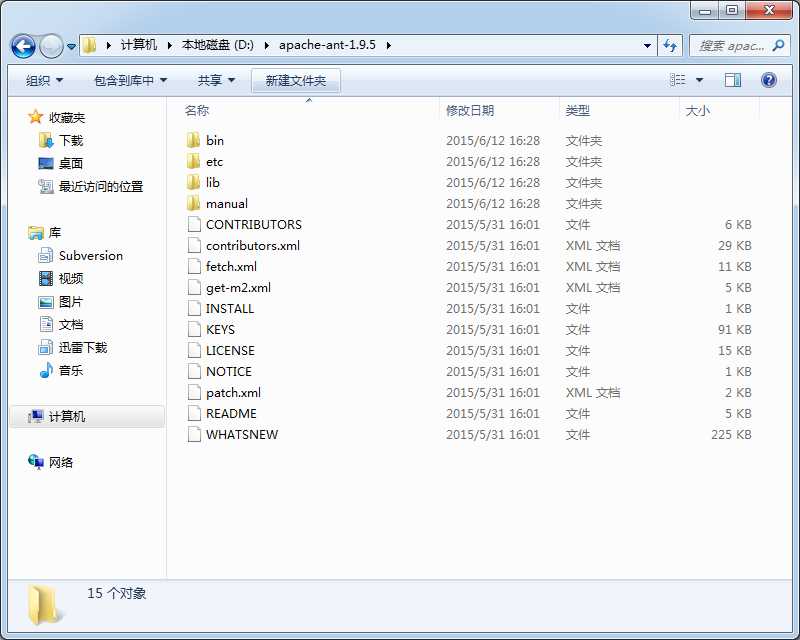
Task: Click the magnifier search icon
Action: click(779, 45)
